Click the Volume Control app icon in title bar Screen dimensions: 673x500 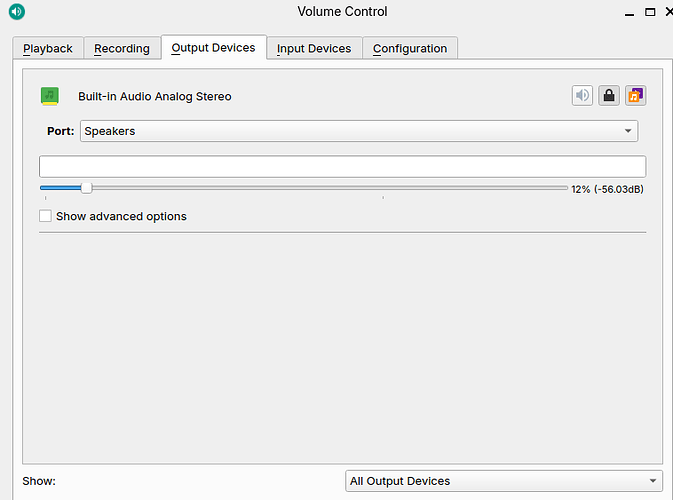pos(15,12)
